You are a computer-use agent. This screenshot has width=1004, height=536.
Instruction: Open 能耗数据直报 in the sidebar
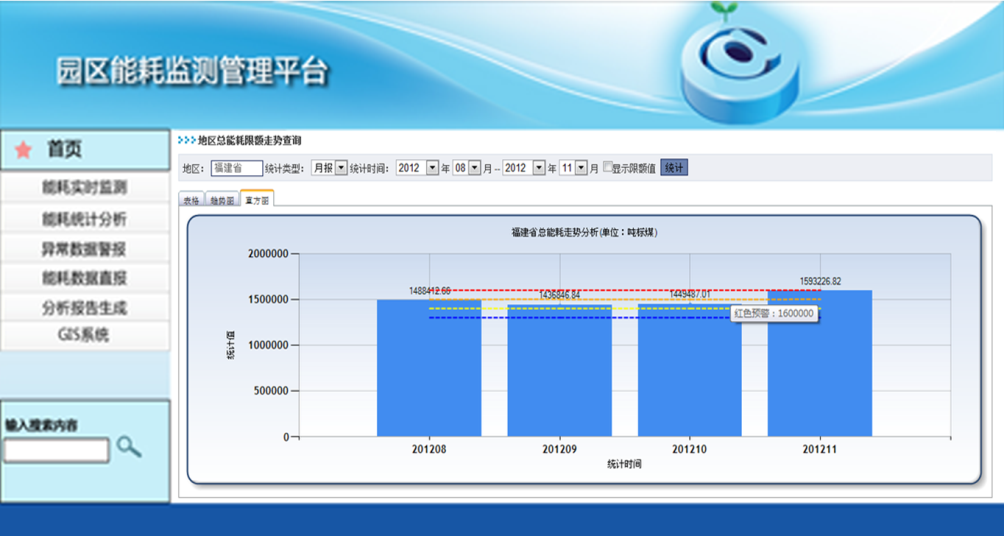(x=85, y=279)
